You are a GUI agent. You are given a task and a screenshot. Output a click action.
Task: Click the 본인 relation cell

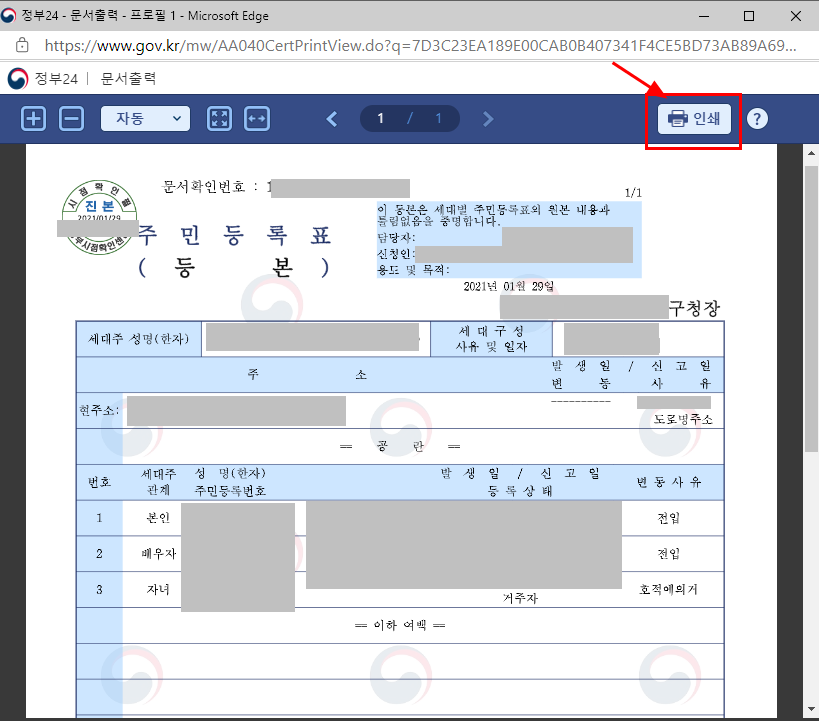click(158, 518)
